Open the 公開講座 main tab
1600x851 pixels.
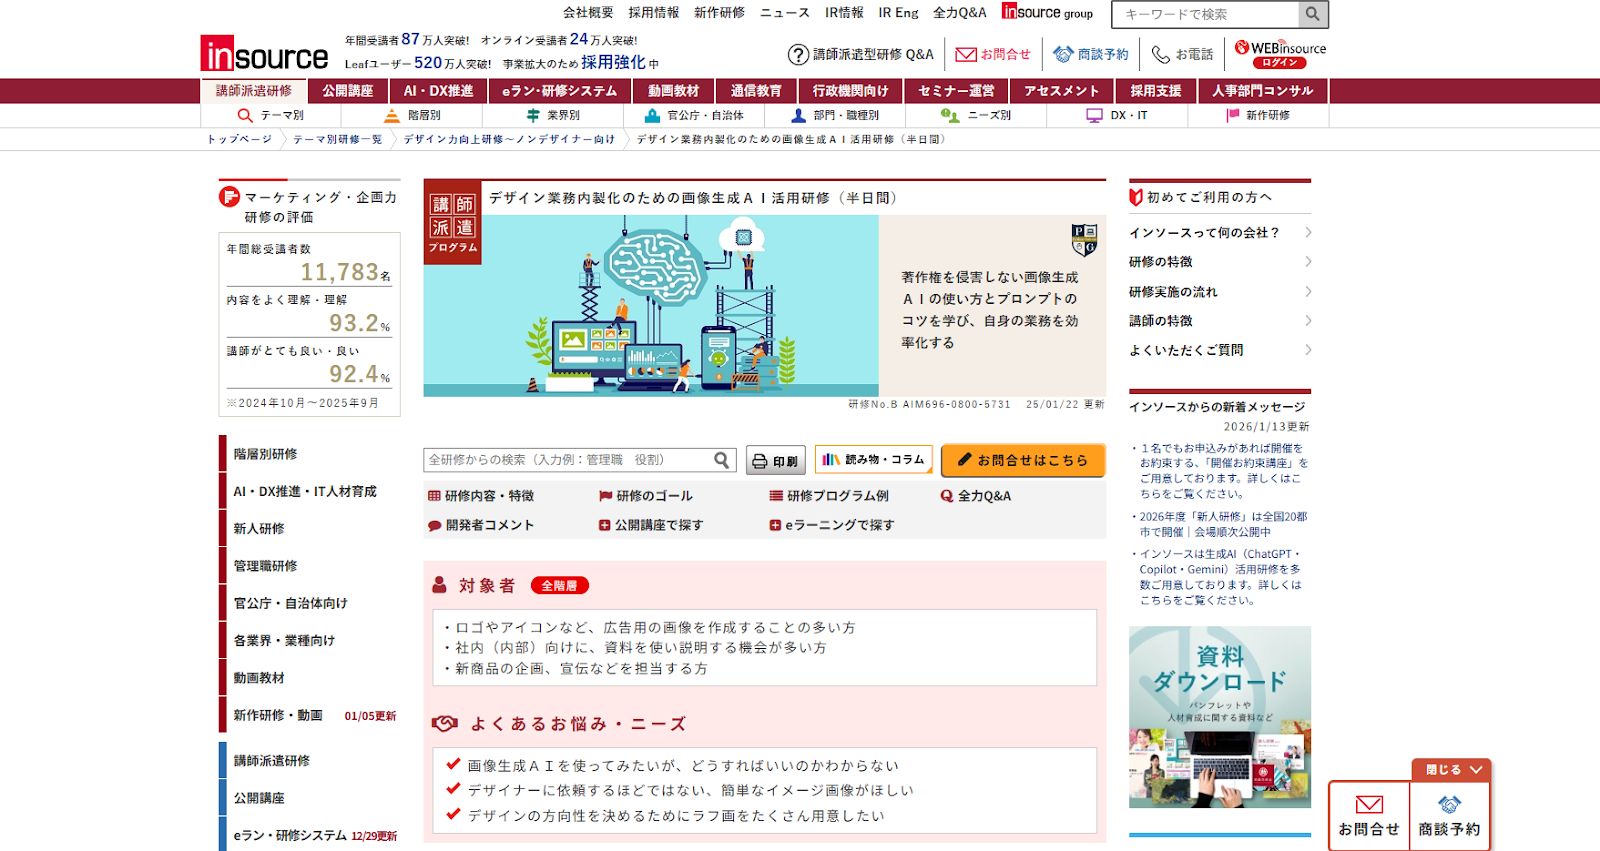(x=348, y=91)
